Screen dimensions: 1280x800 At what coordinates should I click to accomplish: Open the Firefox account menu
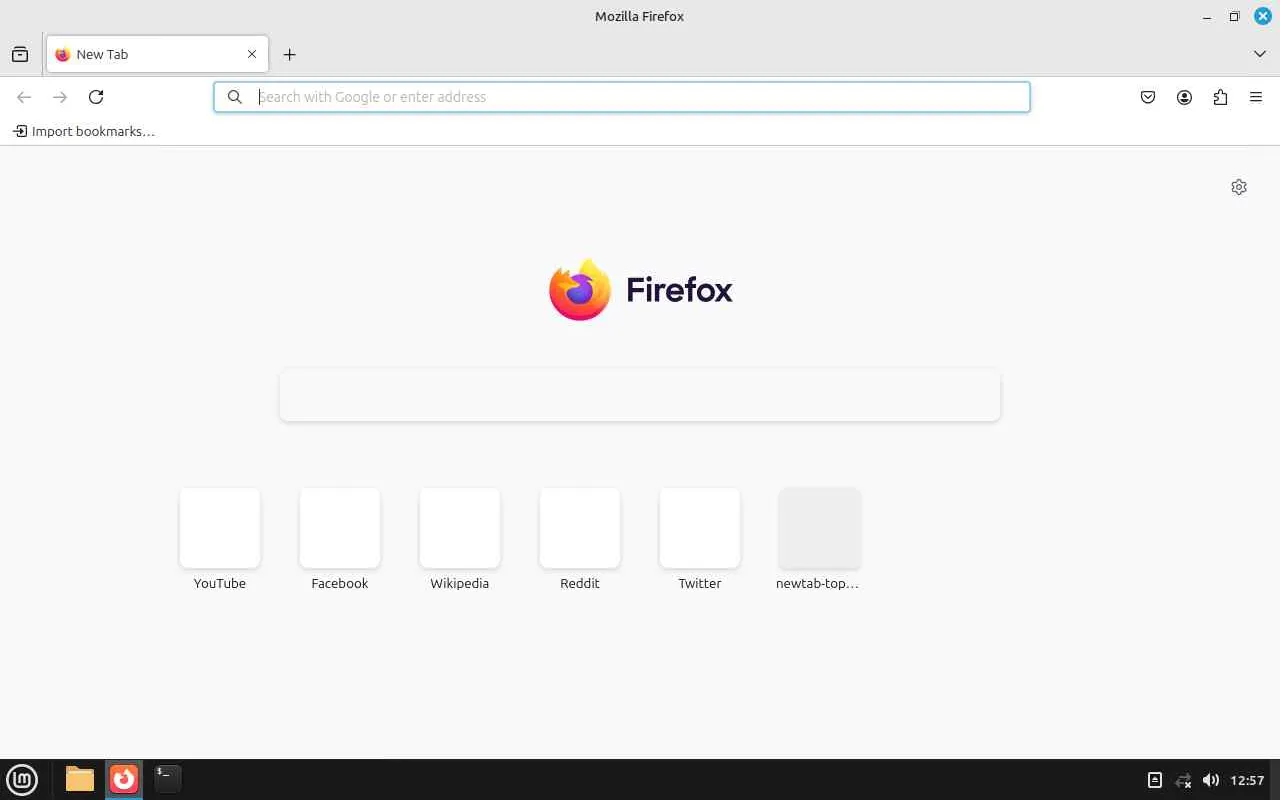pyautogui.click(x=1184, y=97)
